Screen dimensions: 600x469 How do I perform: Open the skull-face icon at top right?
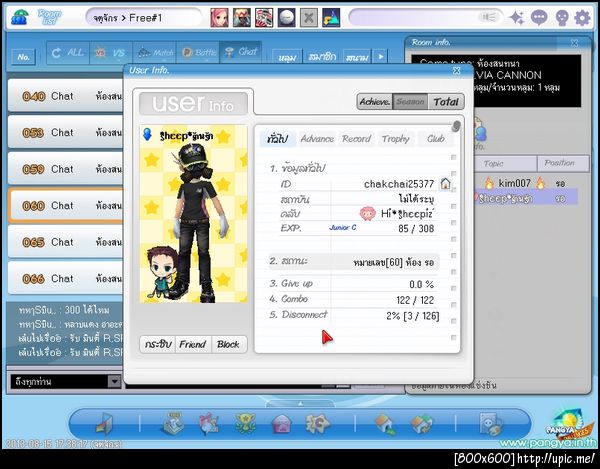coord(561,18)
